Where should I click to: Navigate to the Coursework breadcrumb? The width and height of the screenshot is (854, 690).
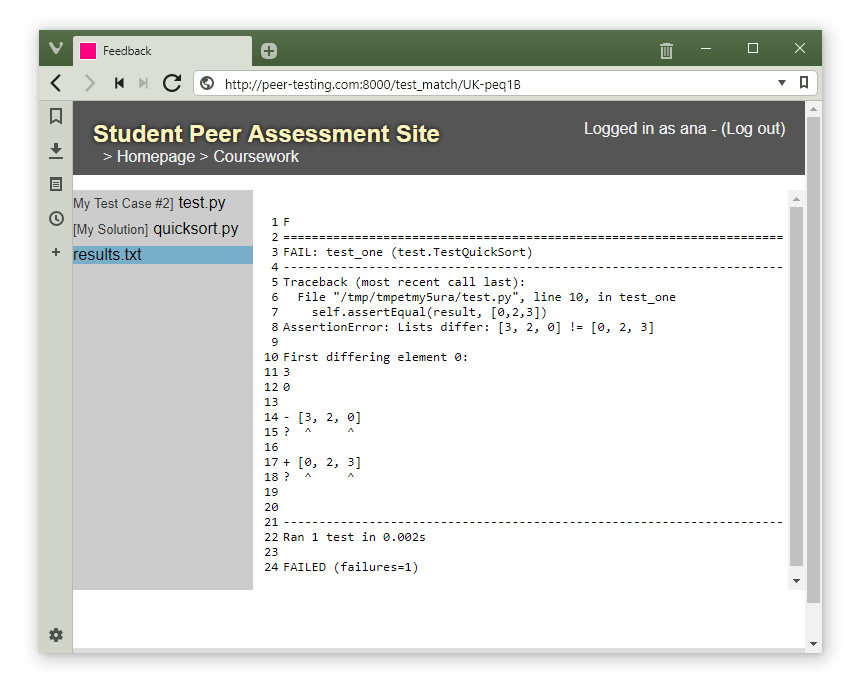pyautogui.click(x=256, y=157)
